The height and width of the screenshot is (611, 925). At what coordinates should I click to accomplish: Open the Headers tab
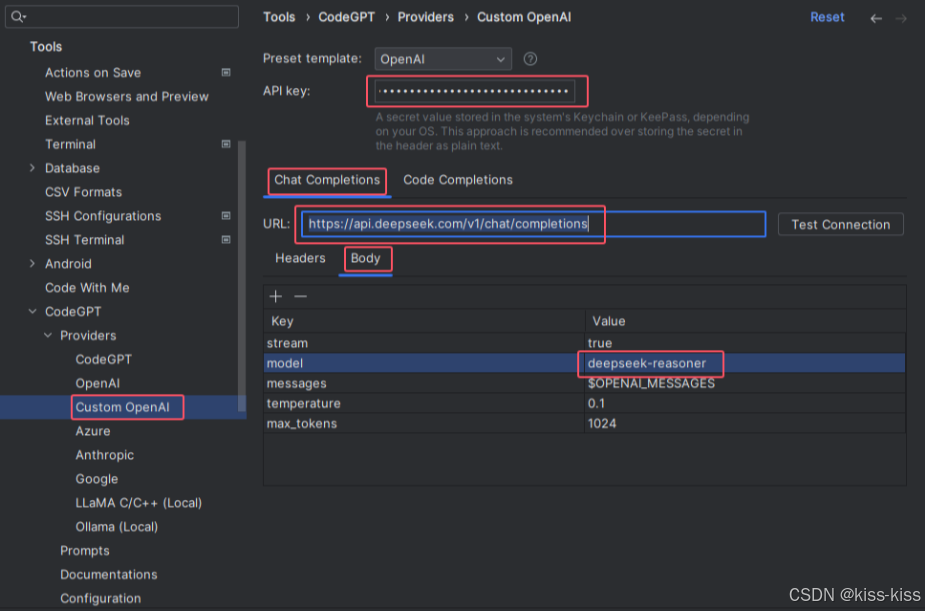pos(300,258)
